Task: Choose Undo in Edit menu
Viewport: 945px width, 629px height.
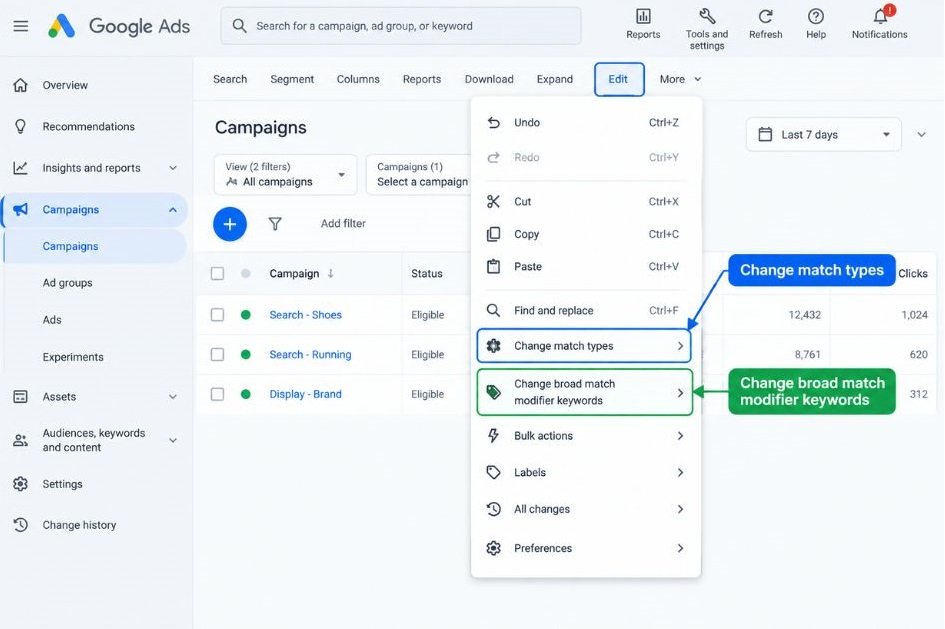Action: click(585, 122)
